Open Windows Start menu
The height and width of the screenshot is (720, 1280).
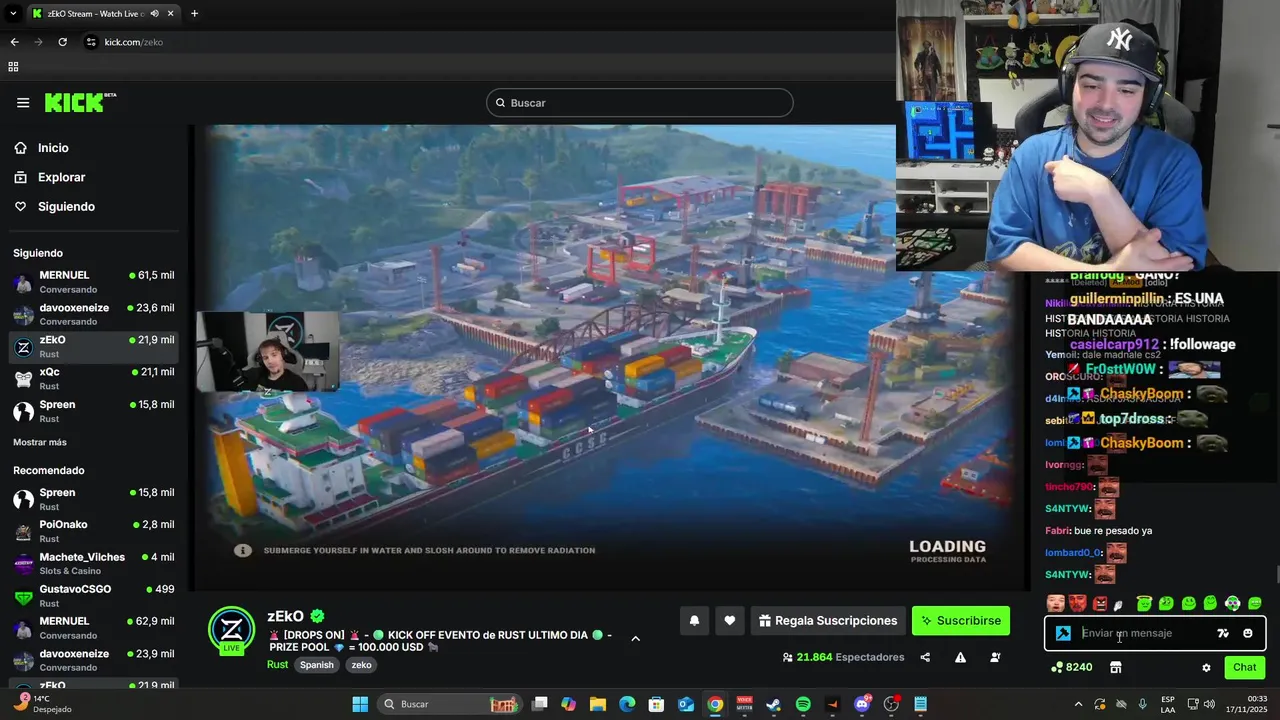(360, 704)
